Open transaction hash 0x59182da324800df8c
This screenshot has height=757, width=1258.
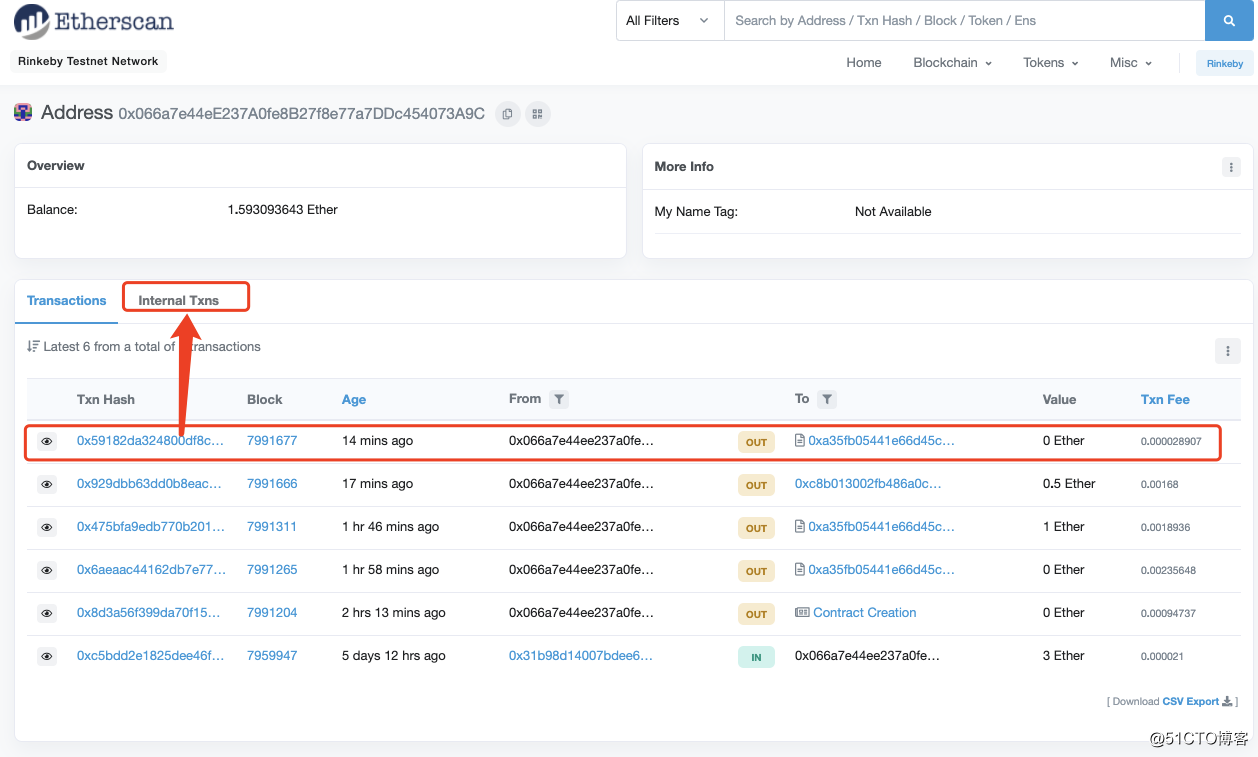tap(151, 440)
